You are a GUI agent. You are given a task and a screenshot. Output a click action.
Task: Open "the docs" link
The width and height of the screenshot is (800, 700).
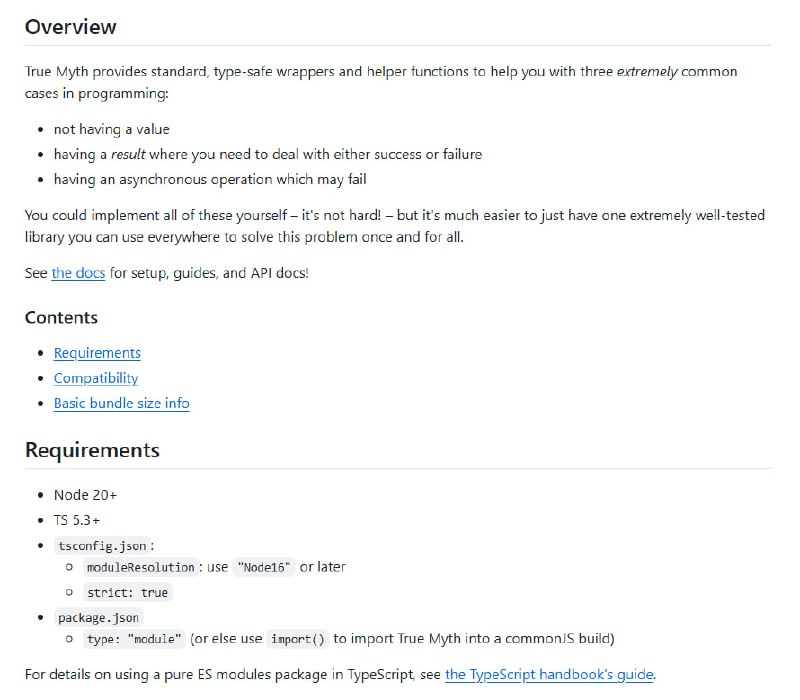click(x=78, y=272)
